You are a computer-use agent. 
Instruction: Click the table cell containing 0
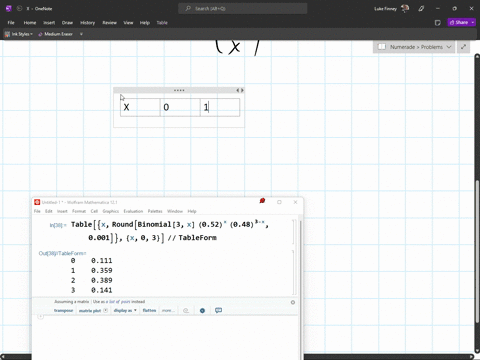[x=180, y=107]
